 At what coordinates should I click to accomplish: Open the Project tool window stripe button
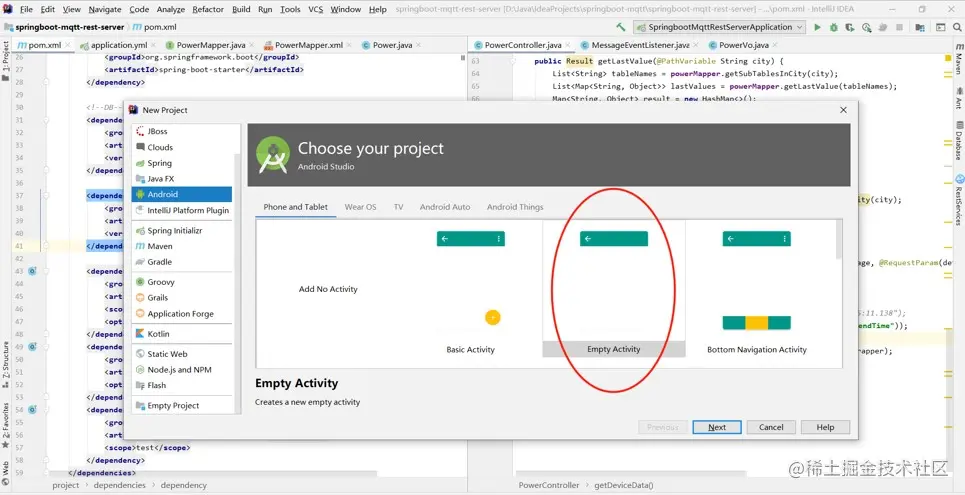click(6, 62)
